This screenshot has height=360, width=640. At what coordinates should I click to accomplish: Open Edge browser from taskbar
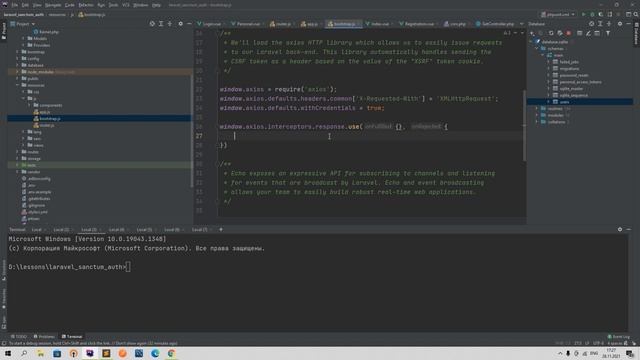tap(155, 353)
